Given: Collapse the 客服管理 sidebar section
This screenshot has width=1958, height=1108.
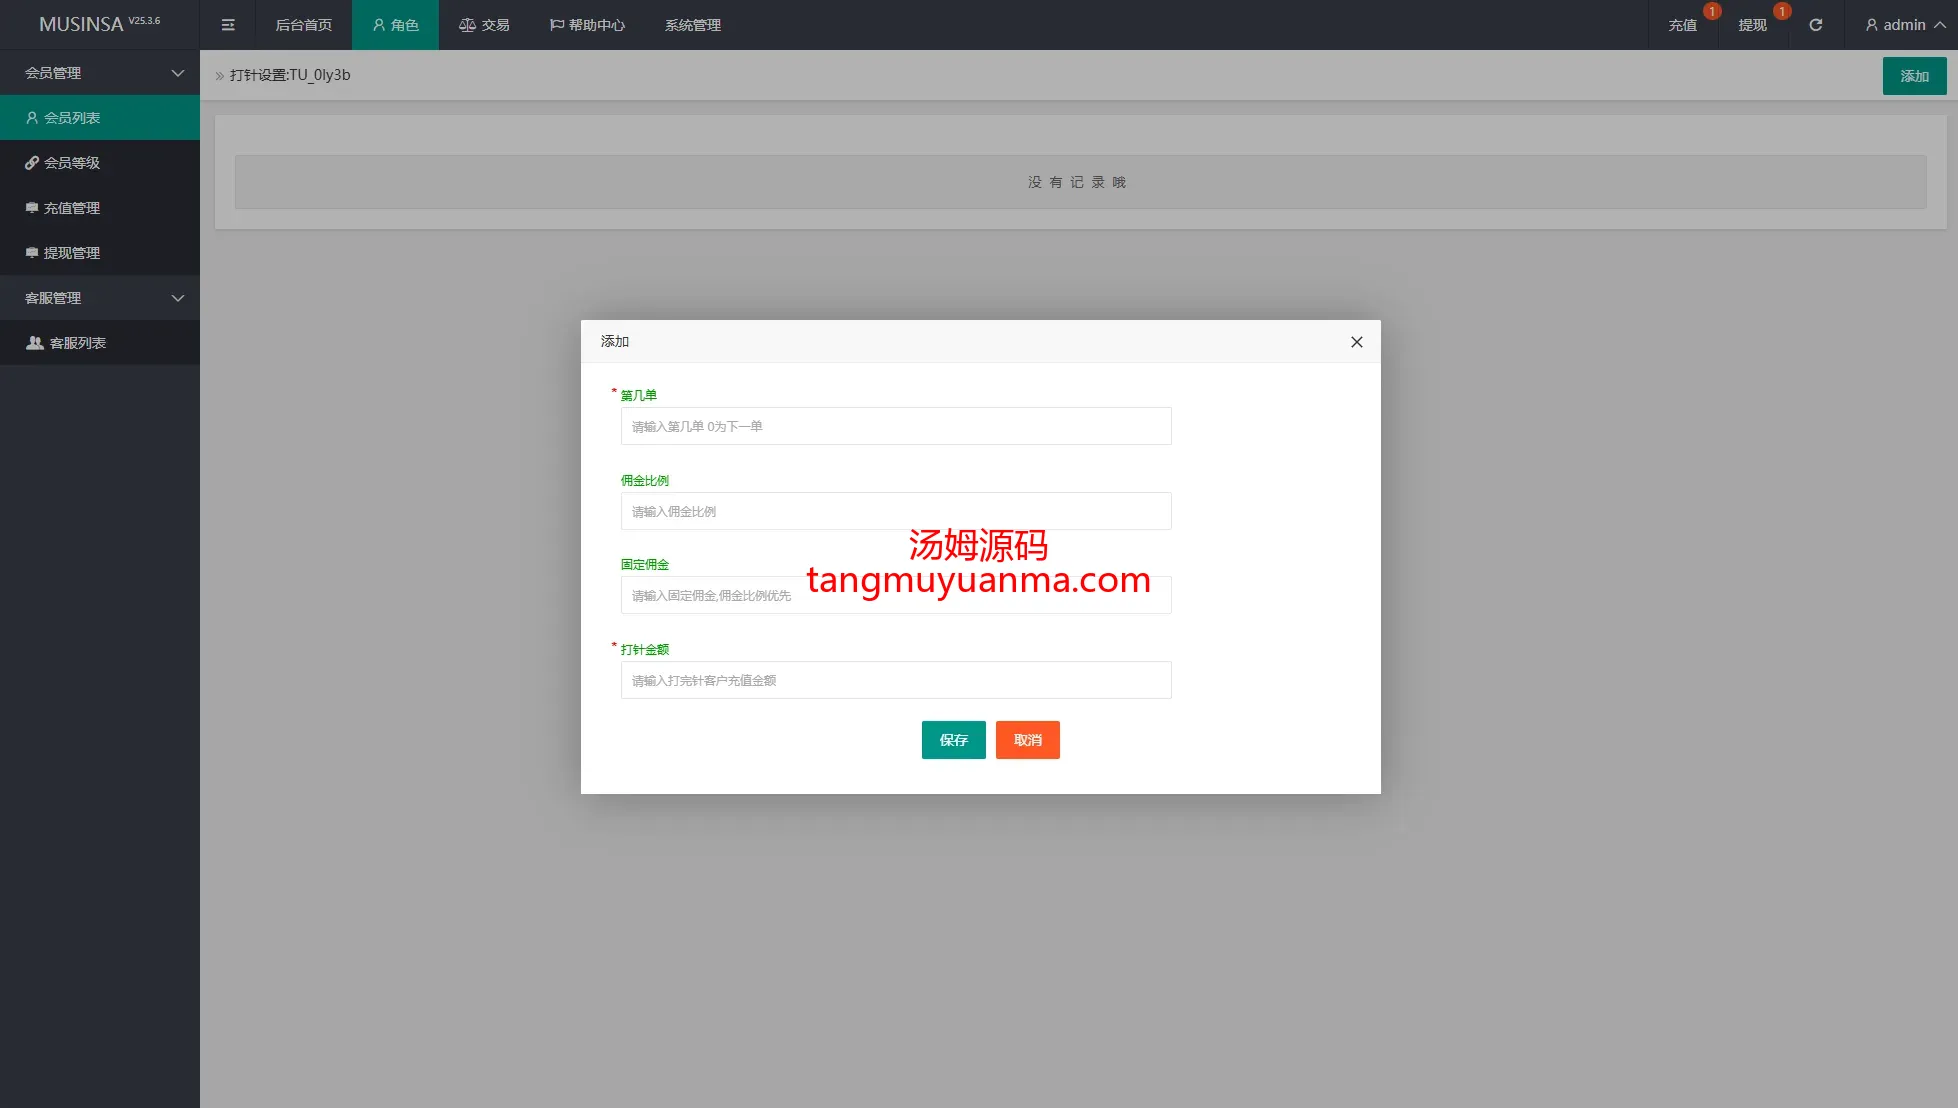Looking at the screenshot, I should 100,298.
